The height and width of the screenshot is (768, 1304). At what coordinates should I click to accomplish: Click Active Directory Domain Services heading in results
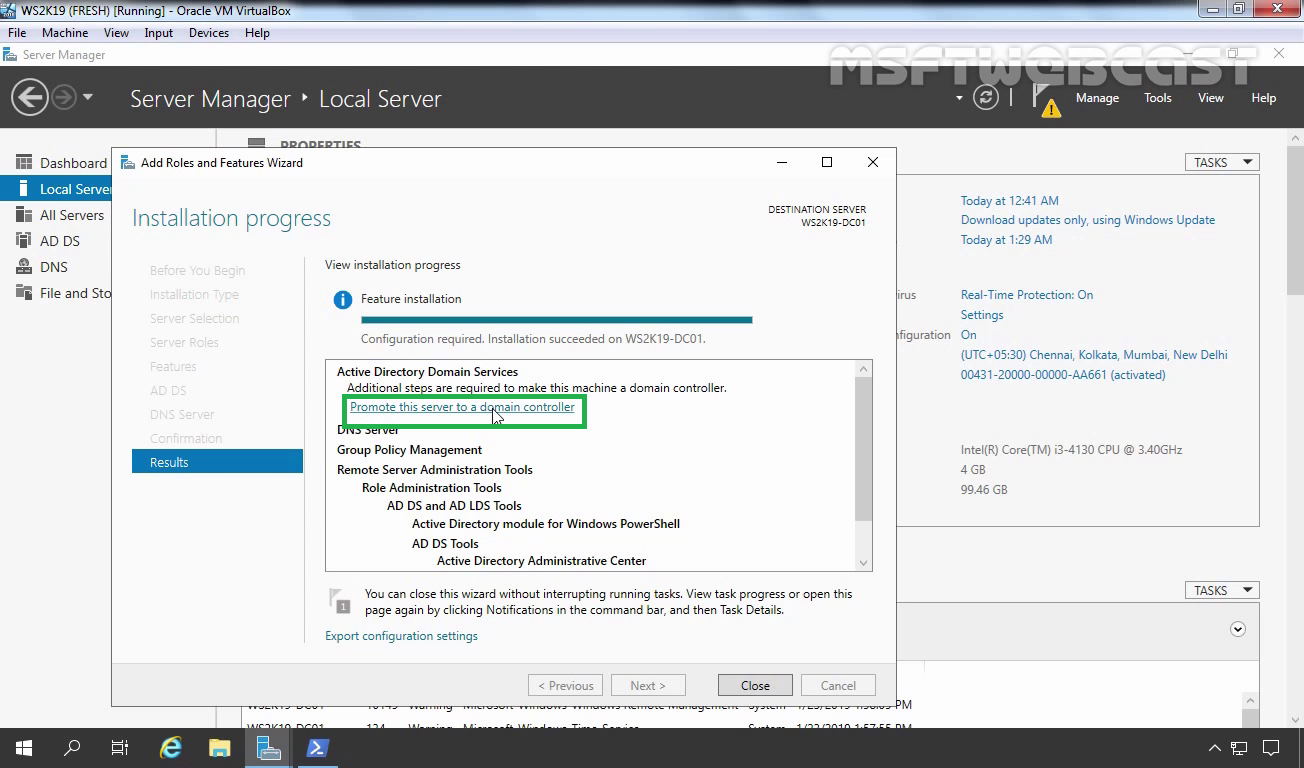427,372
